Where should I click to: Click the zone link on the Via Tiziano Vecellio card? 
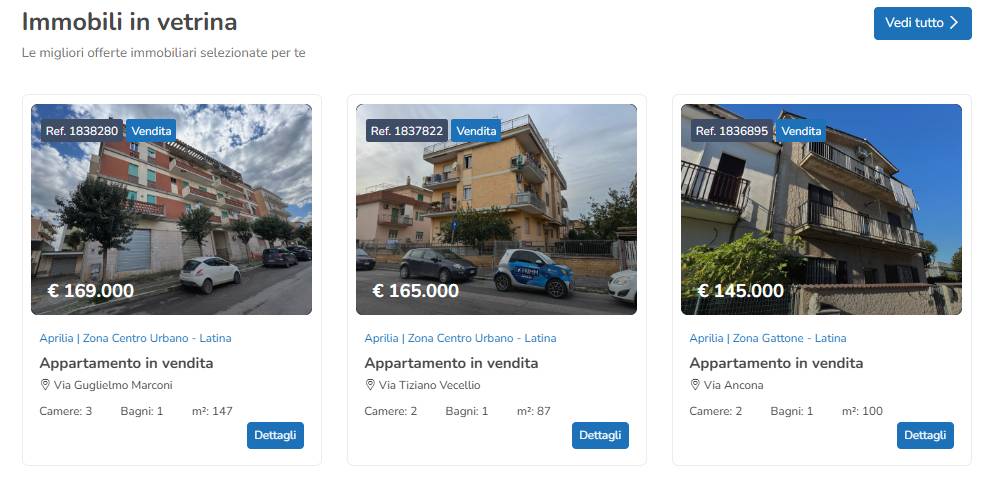pyautogui.click(x=460, y=338)
